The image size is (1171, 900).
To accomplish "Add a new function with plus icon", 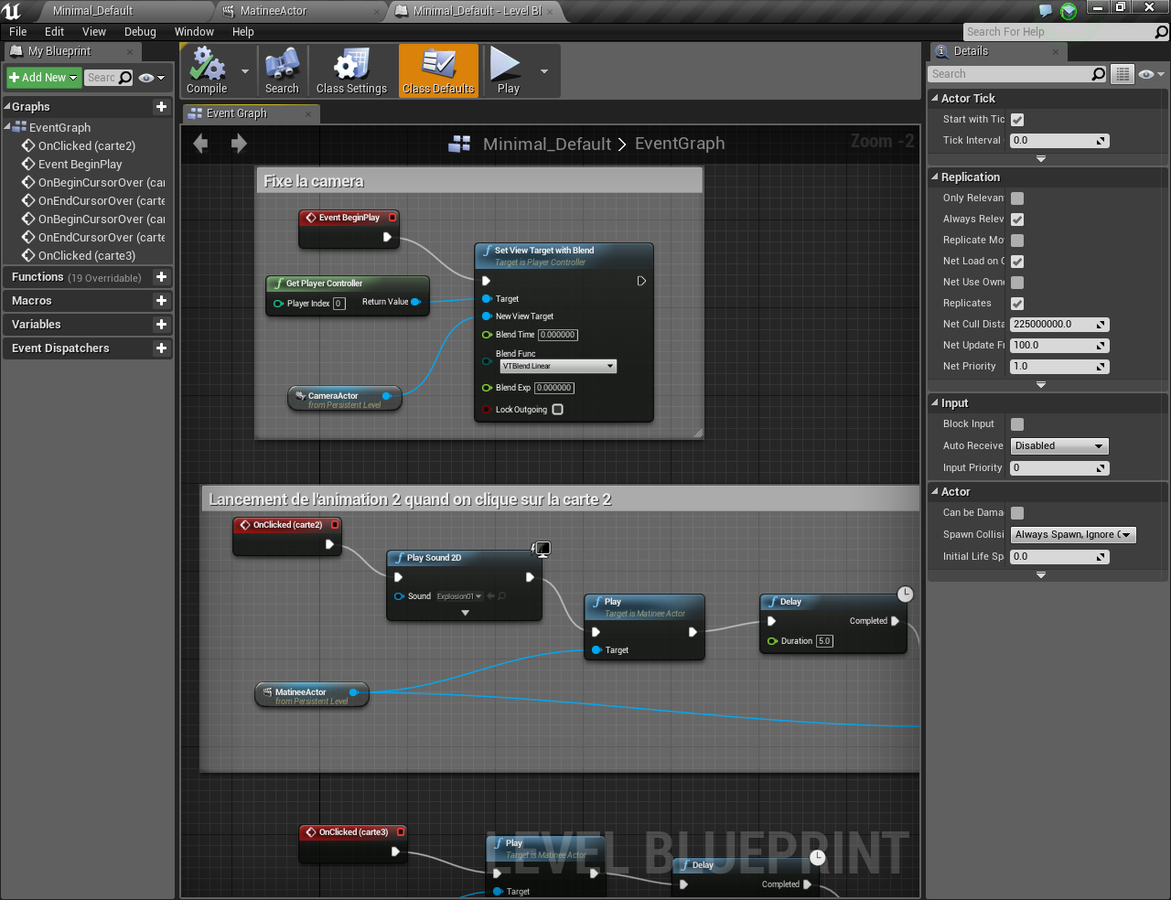I will pos(161,277).
